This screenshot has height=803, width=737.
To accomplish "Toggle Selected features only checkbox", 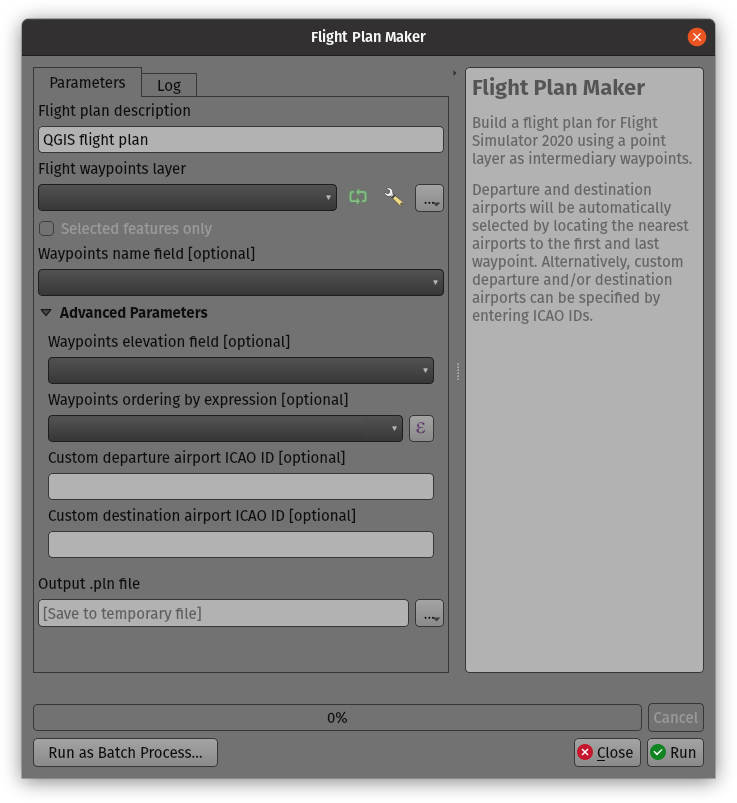I will pos(47,229).
